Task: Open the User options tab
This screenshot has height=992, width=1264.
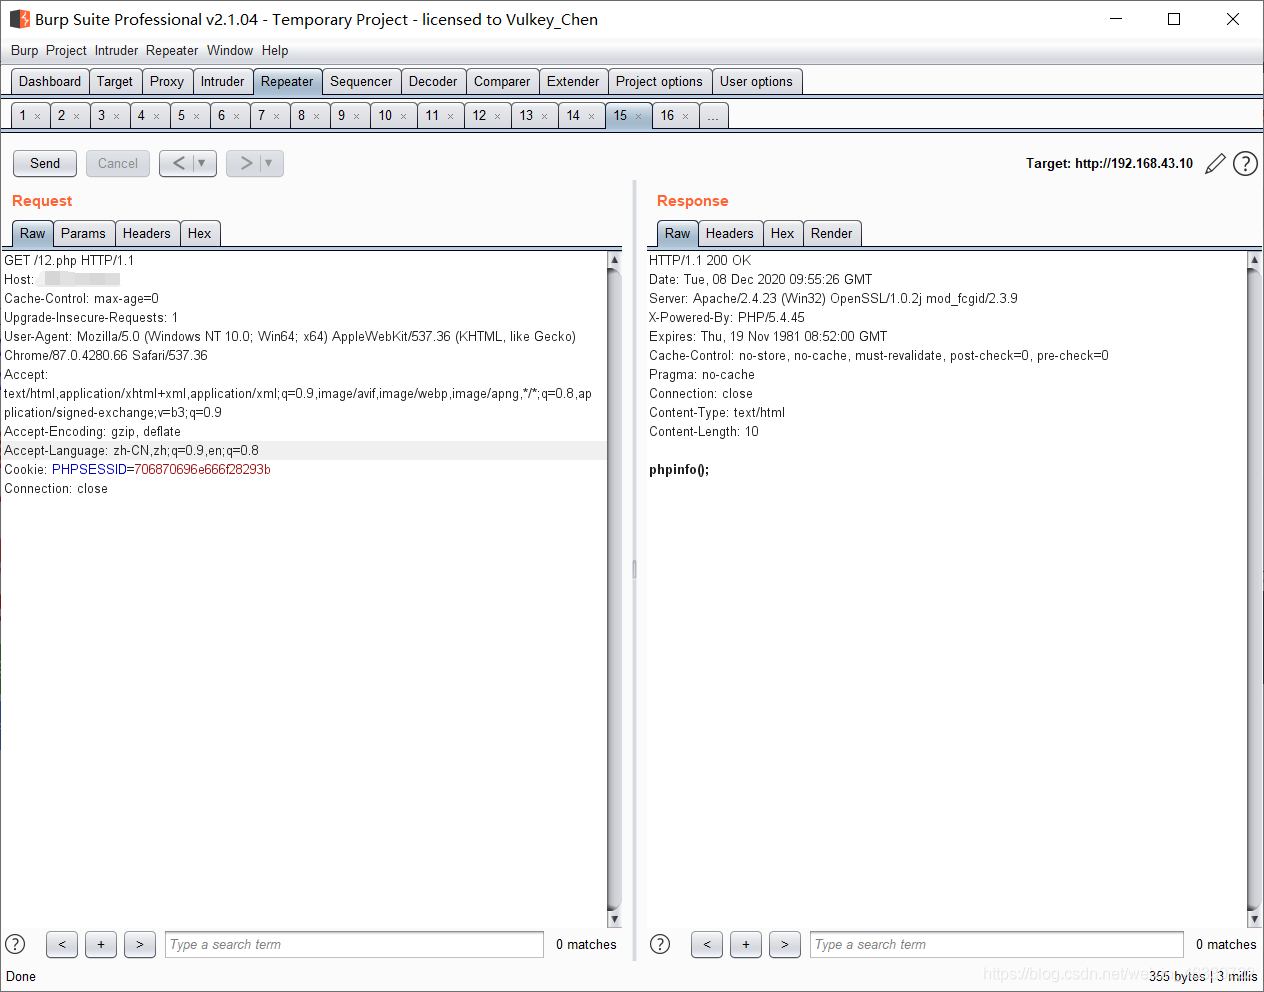Action: coord(756,82)
